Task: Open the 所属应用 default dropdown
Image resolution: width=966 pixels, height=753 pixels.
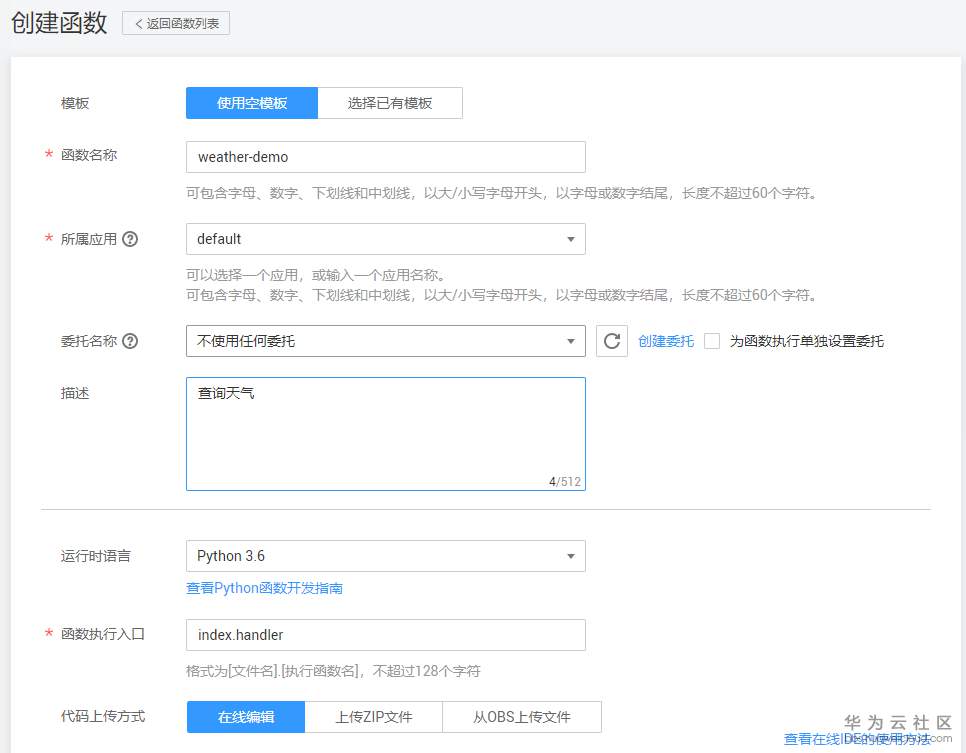Action: click(386, 239)
